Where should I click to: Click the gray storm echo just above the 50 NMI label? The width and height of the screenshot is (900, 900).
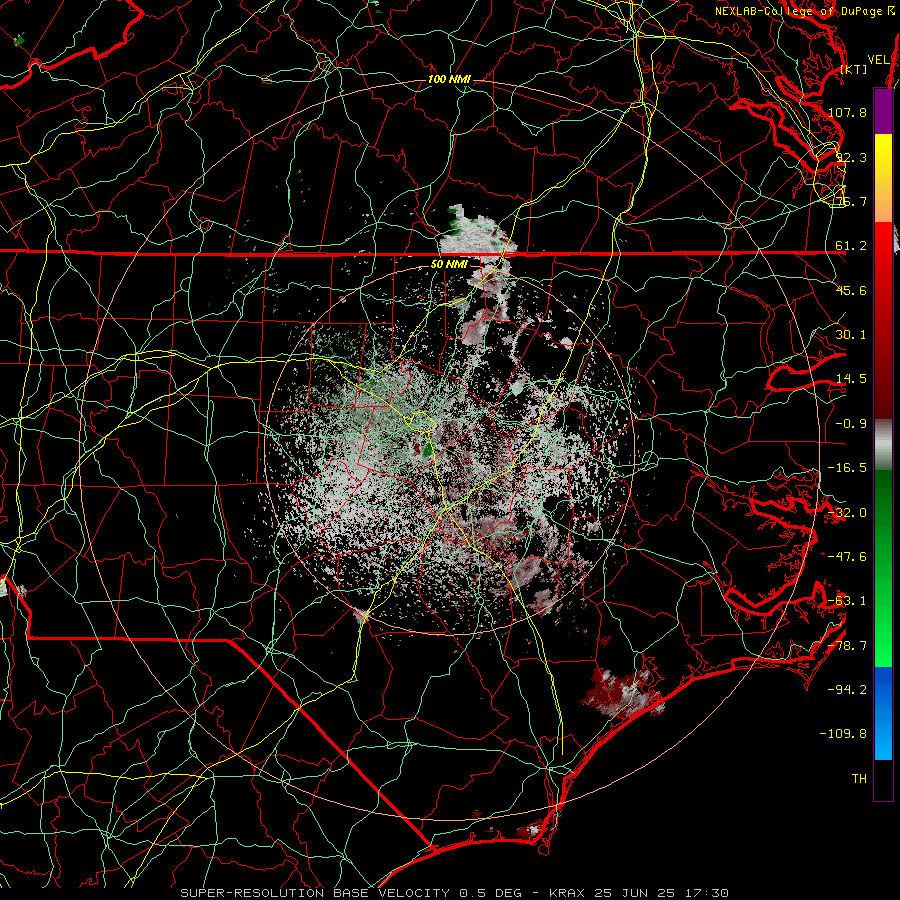click(x=478, y=232)
